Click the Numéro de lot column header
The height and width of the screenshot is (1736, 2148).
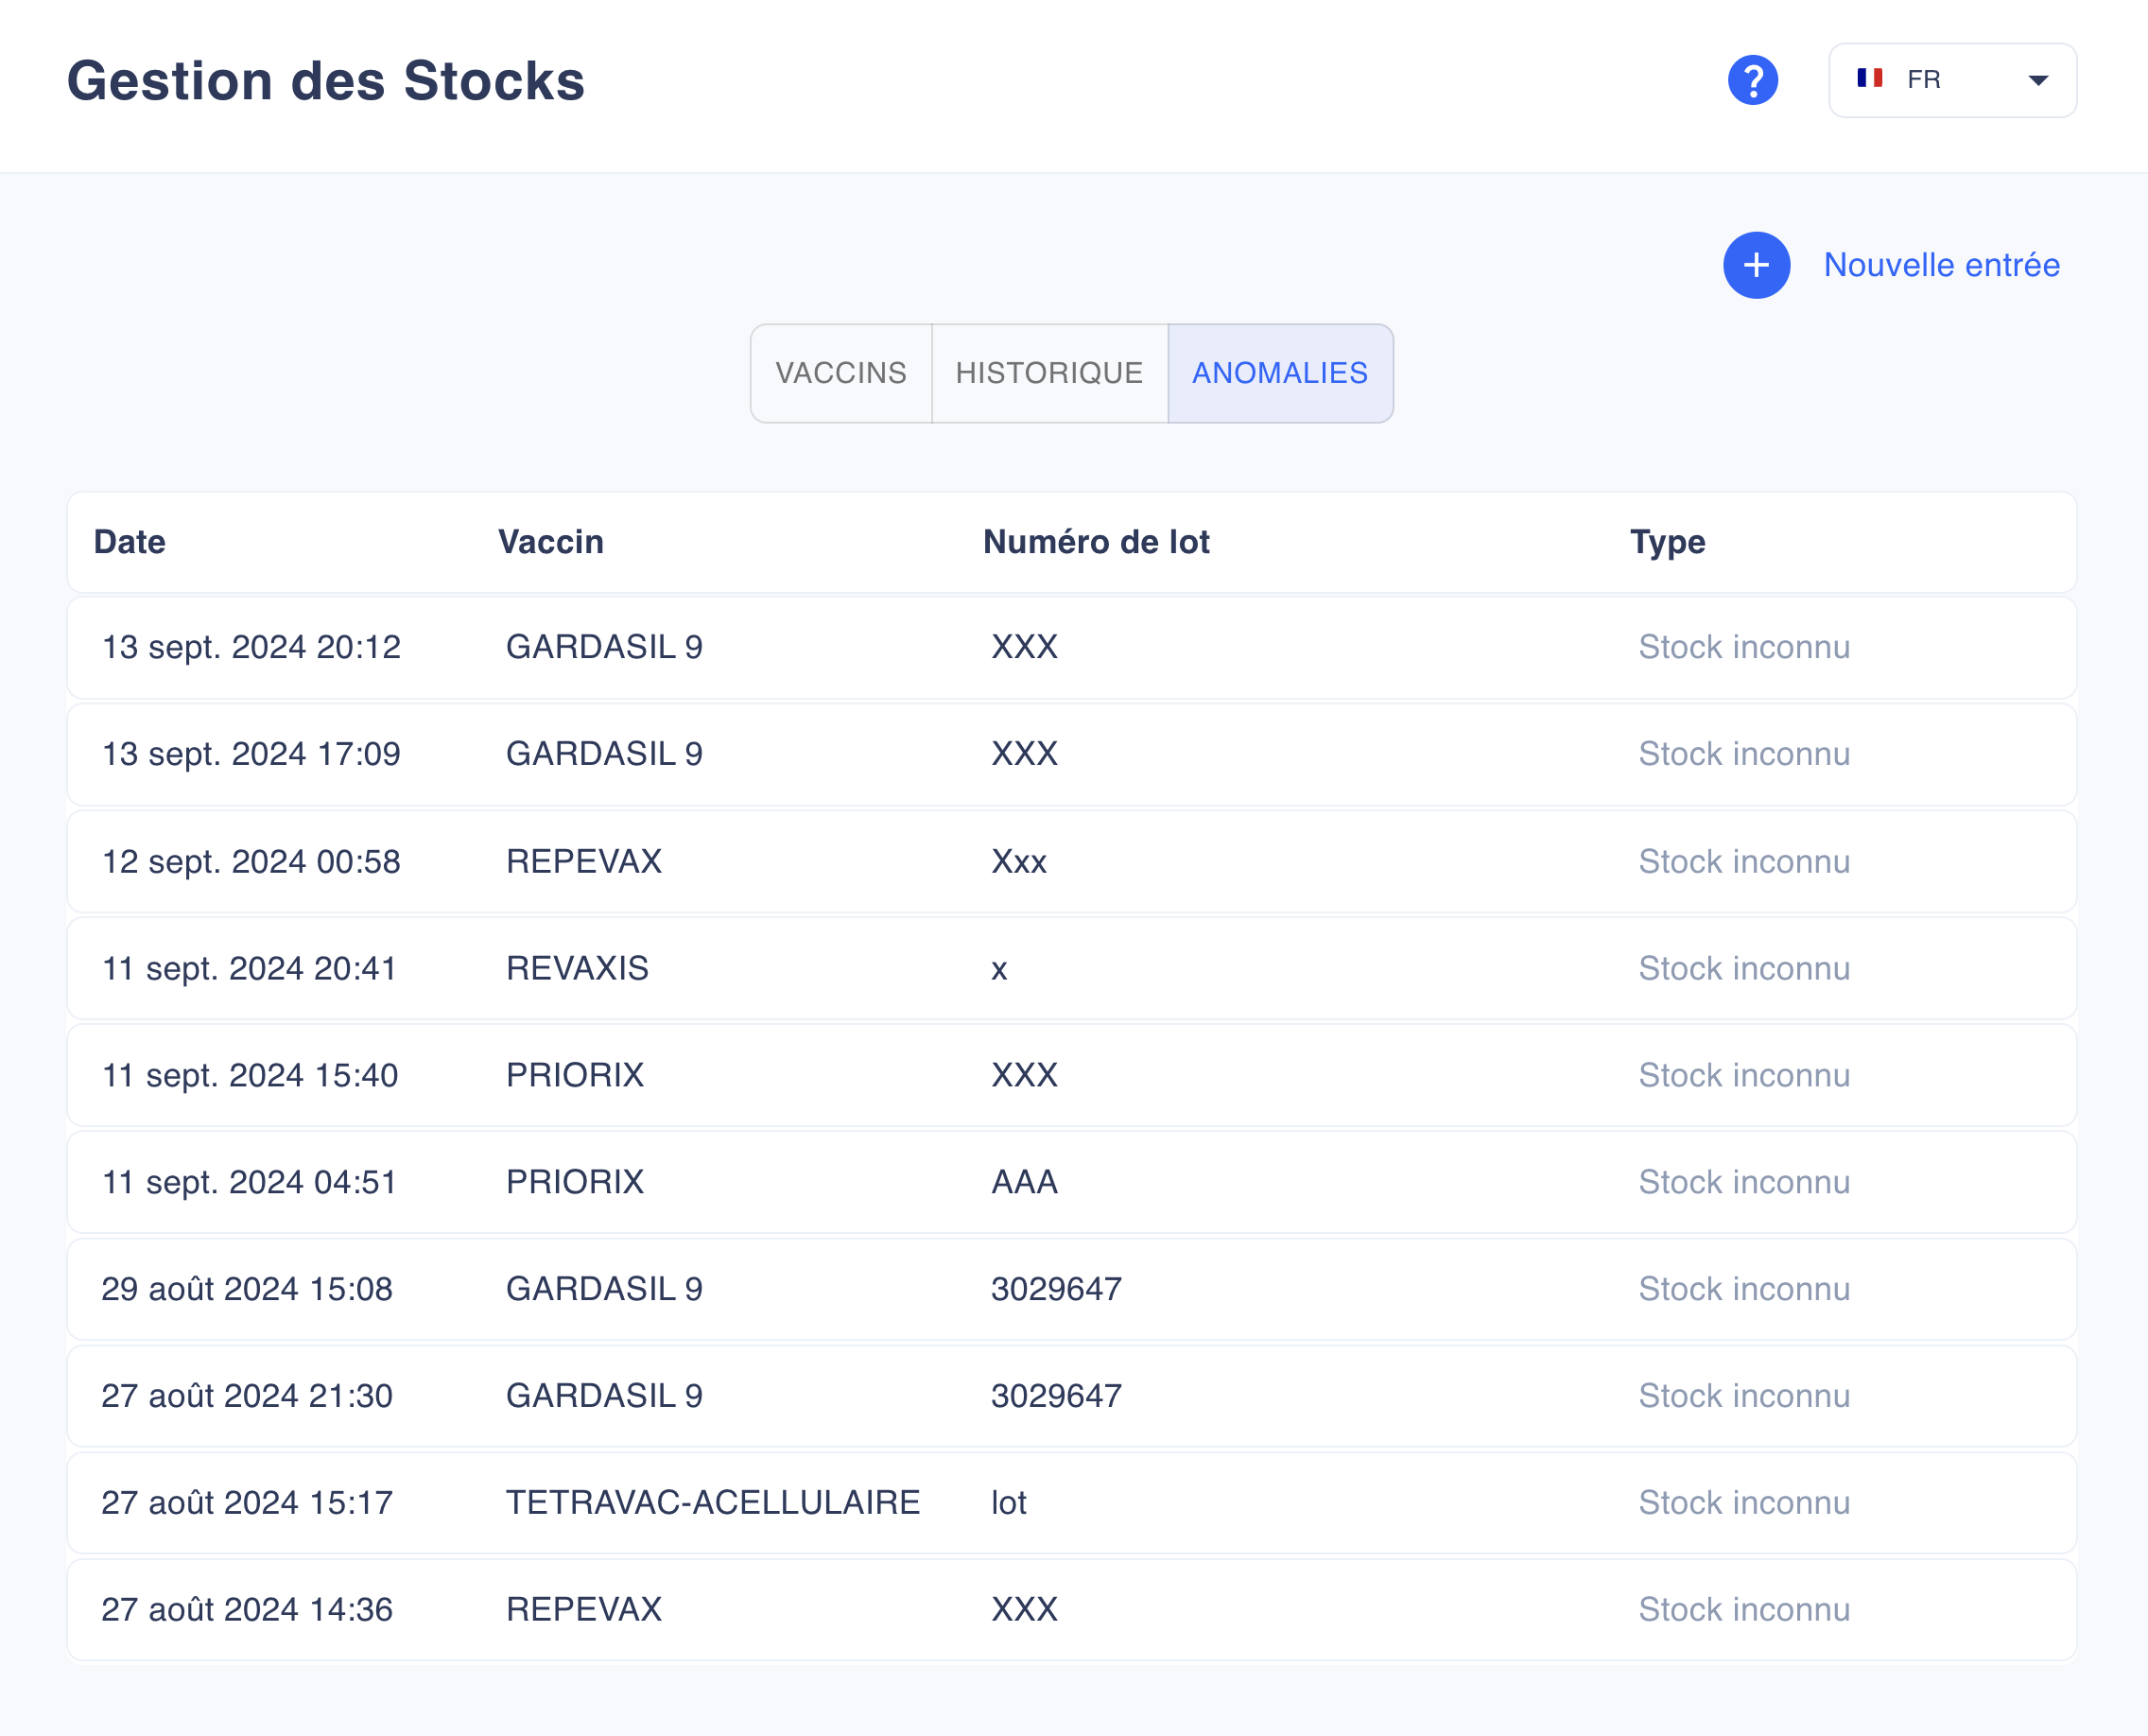pos(1096,542)
